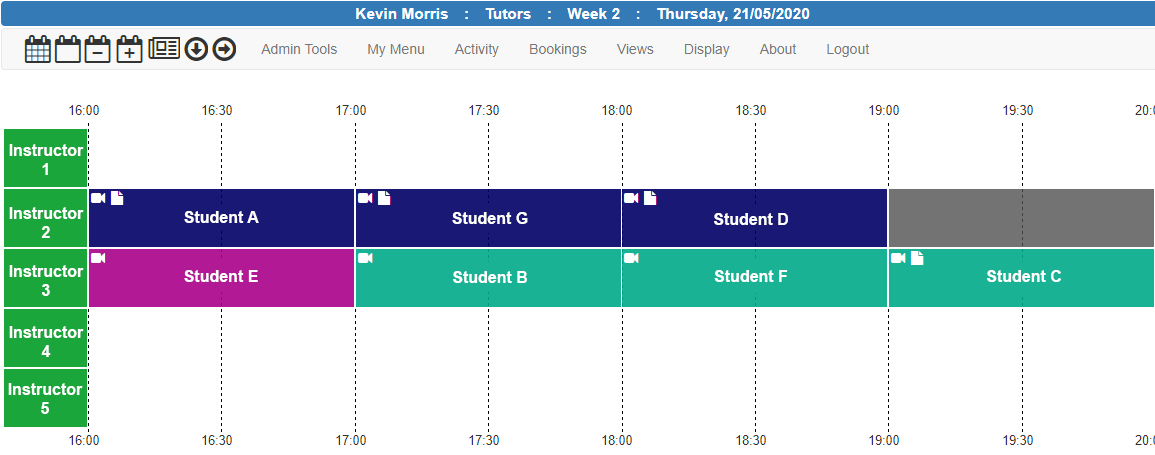
Task: Click the Logout link
Action: pyautogui.click(x=847, y=49)
